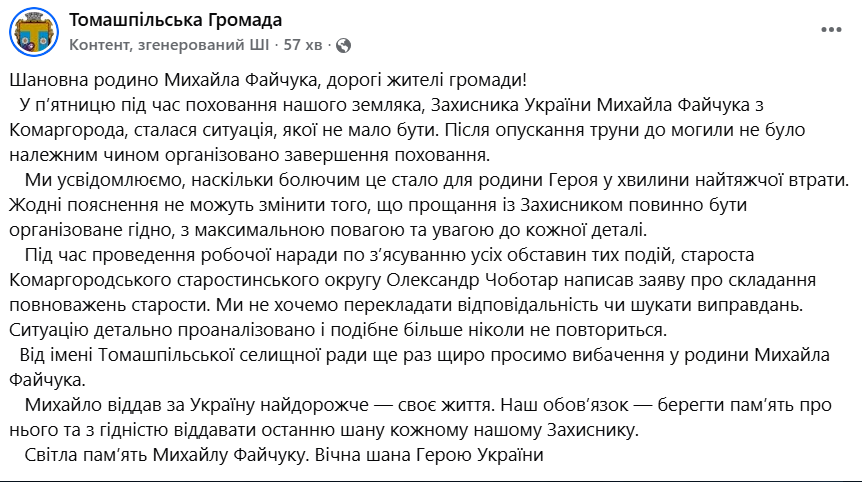Open the post options three-dot menu
This screenshot has height=482, width=862.
click(x=831, y=30)
